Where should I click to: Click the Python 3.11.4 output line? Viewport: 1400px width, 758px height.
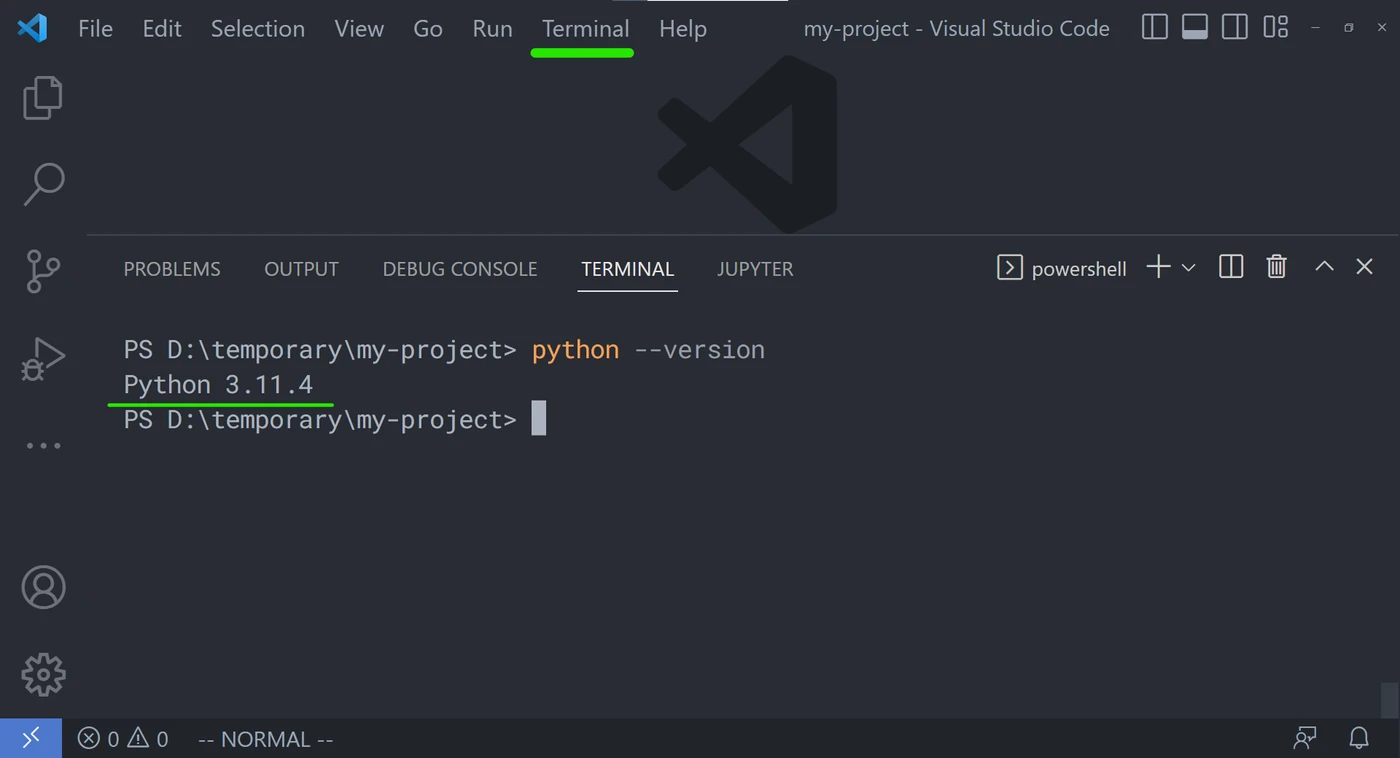[x=218, y=385]
